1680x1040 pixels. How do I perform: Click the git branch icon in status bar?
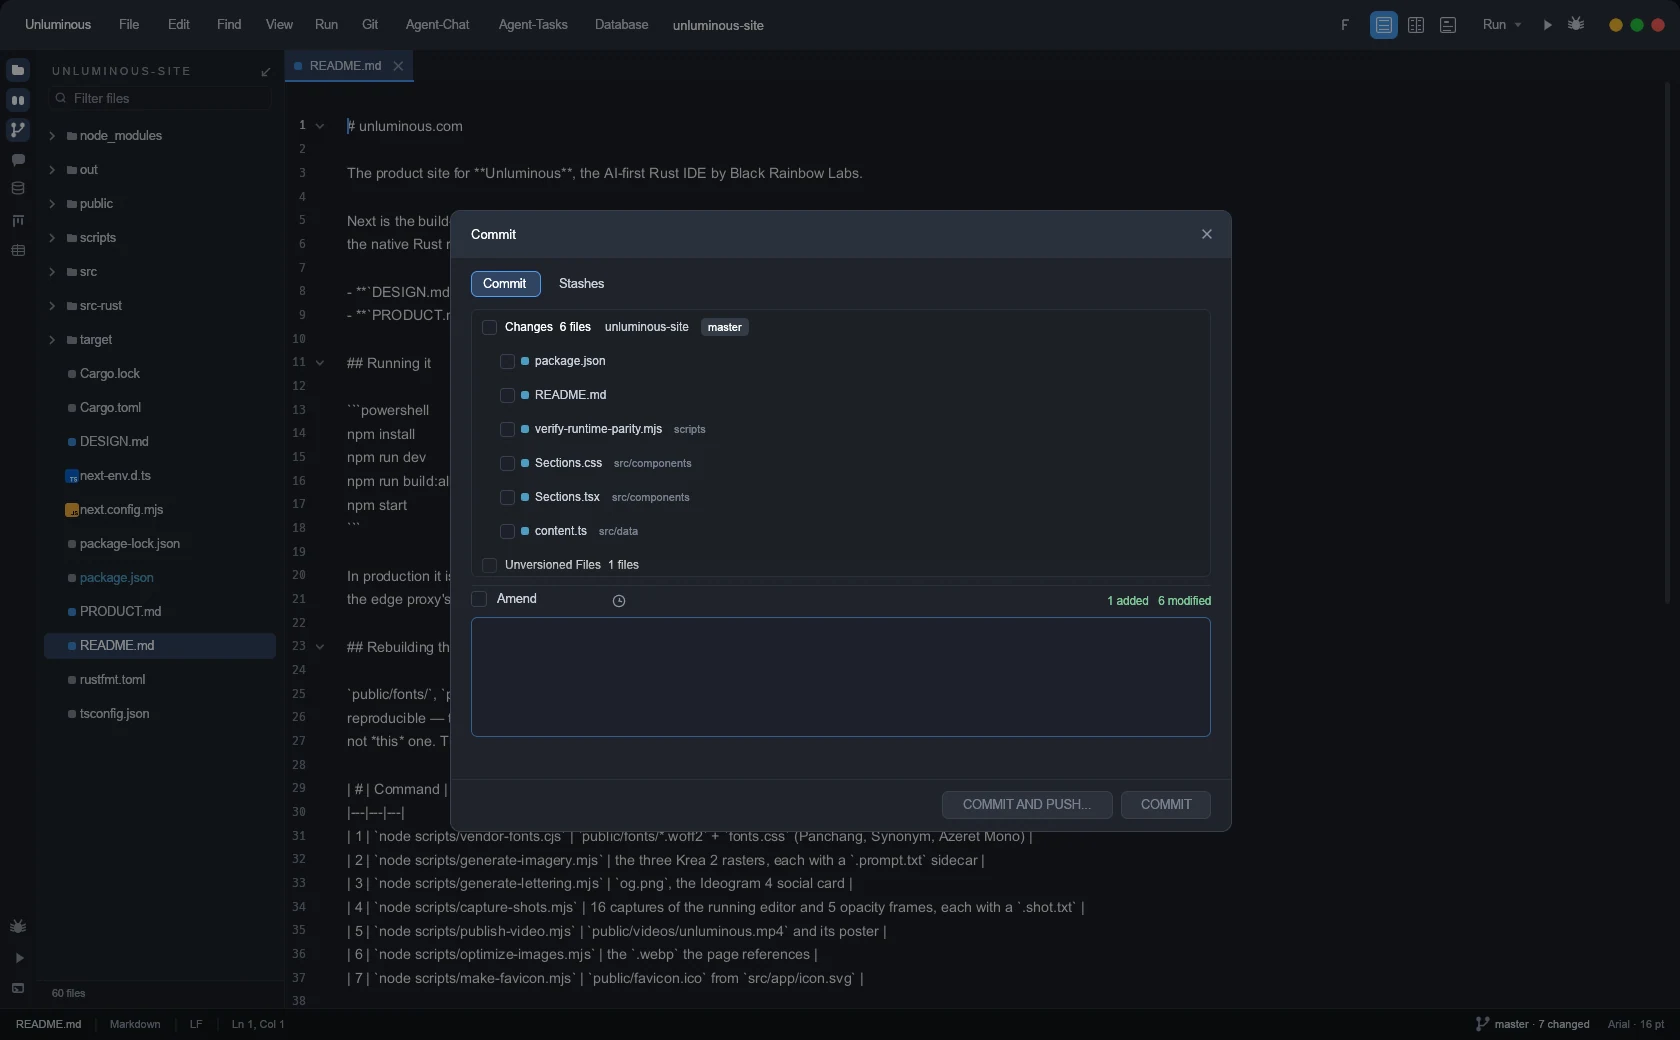1482,1024
